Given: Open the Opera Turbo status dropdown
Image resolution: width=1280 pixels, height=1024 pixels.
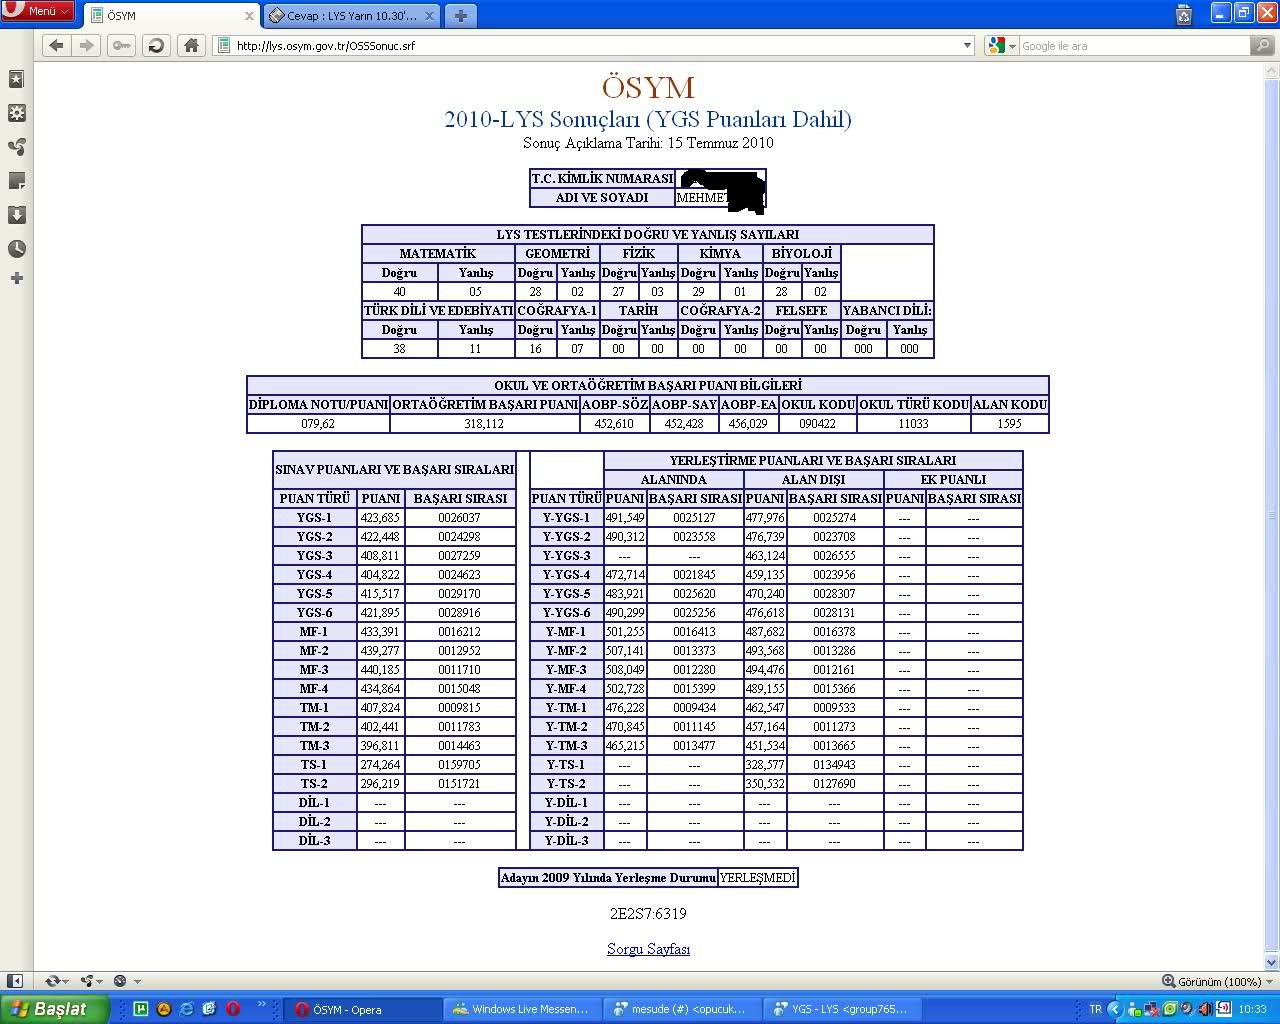Looking at the screenshot, I should point(126,981).
